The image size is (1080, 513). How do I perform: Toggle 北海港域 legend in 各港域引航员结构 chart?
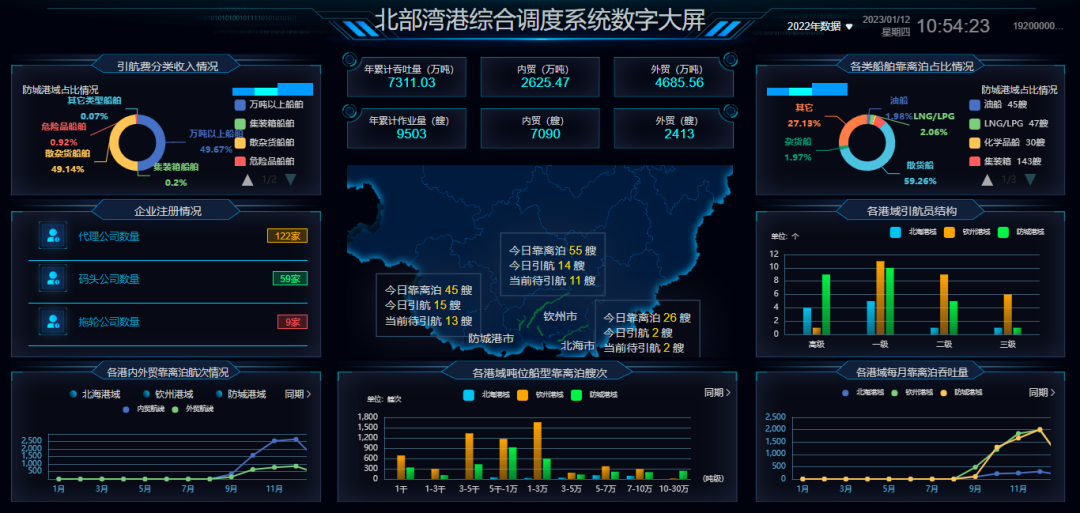click(913, 233)
